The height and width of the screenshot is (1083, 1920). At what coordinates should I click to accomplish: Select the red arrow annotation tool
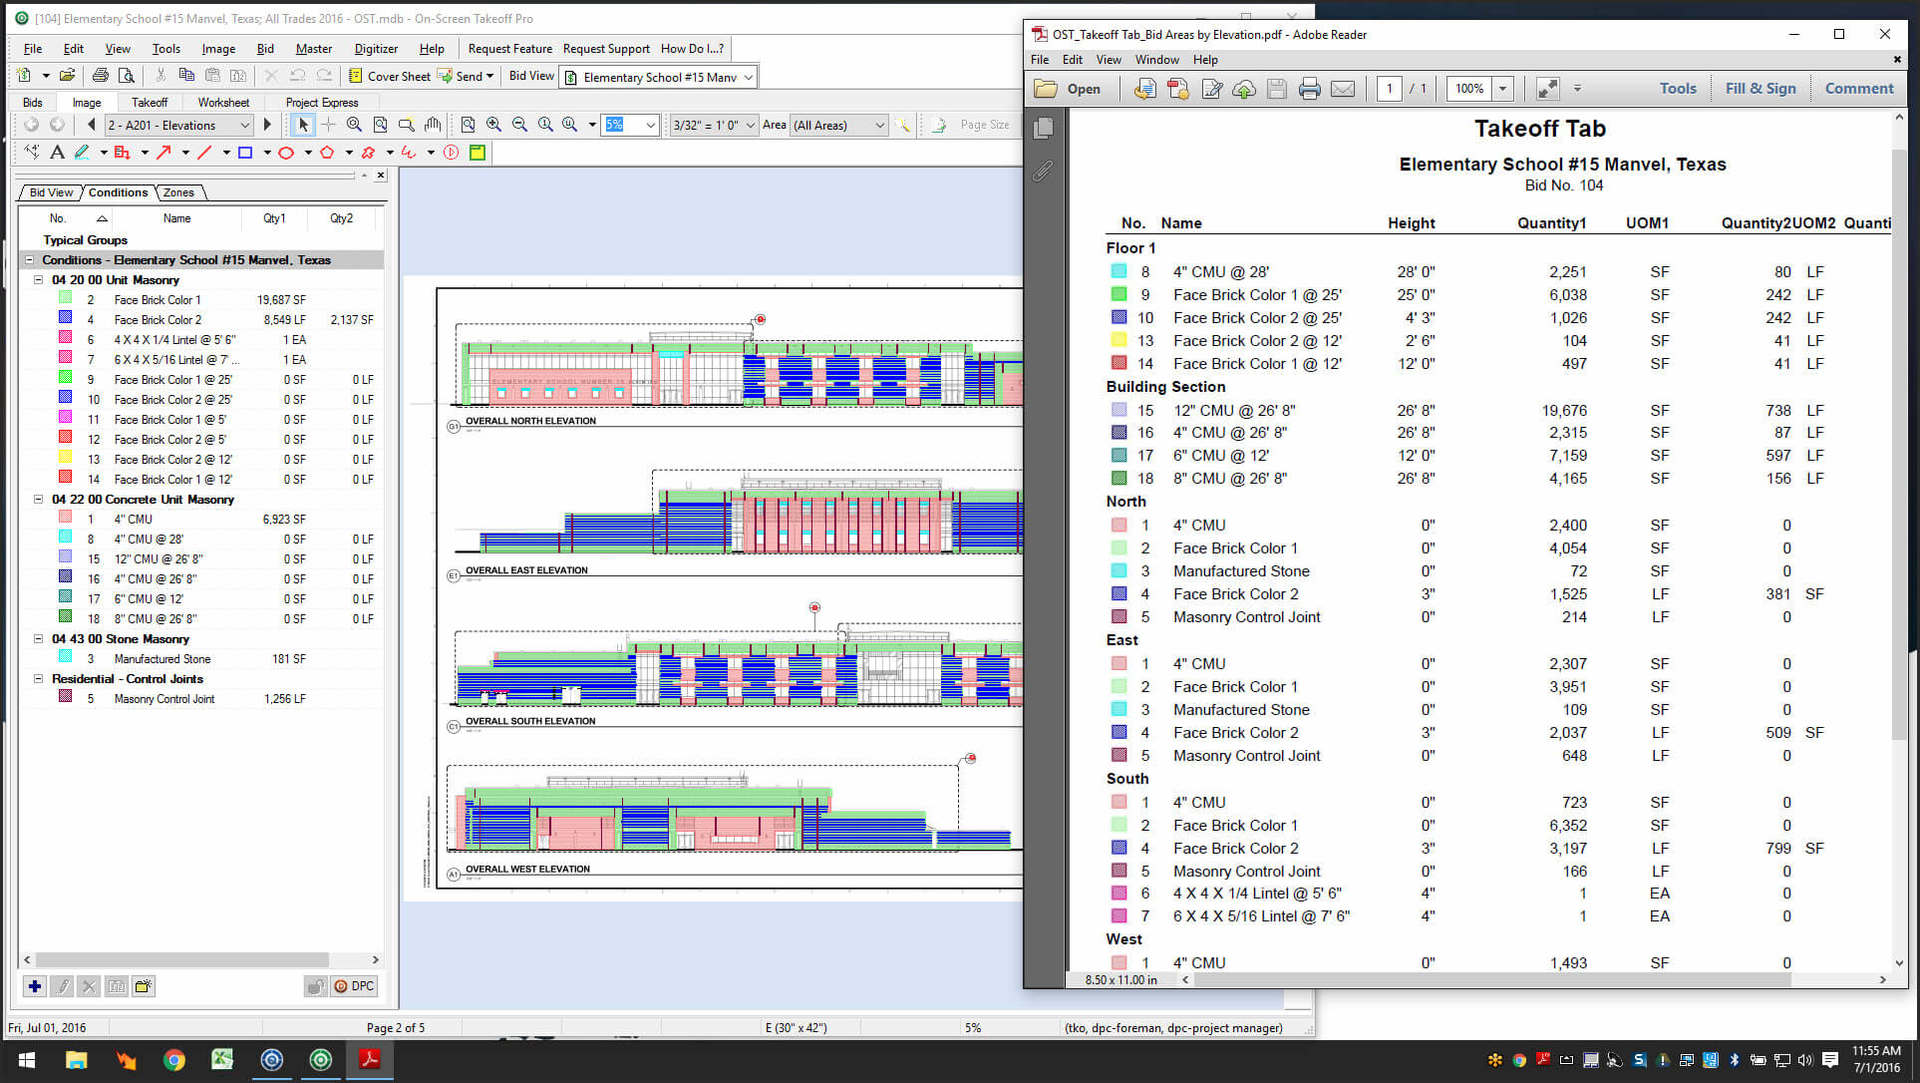[164, 153]
